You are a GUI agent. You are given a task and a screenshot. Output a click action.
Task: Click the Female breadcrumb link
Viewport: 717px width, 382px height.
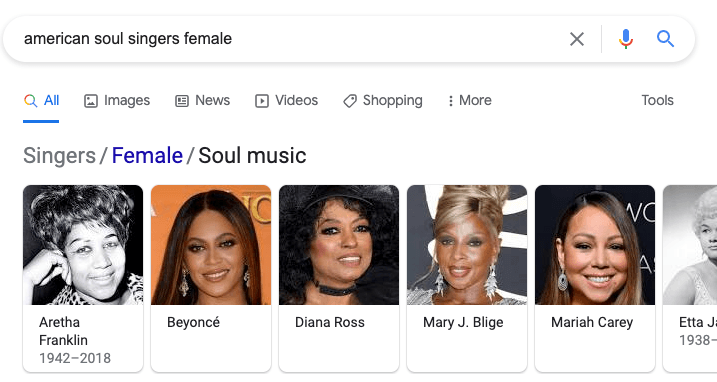click(147, 156)
